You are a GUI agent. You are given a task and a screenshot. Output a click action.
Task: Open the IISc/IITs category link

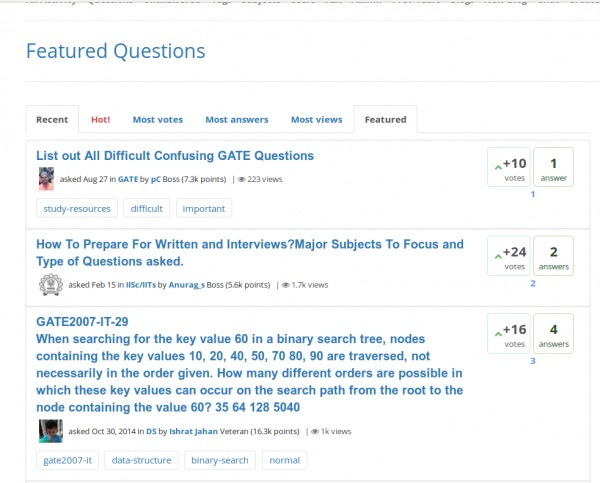point(140,285)
